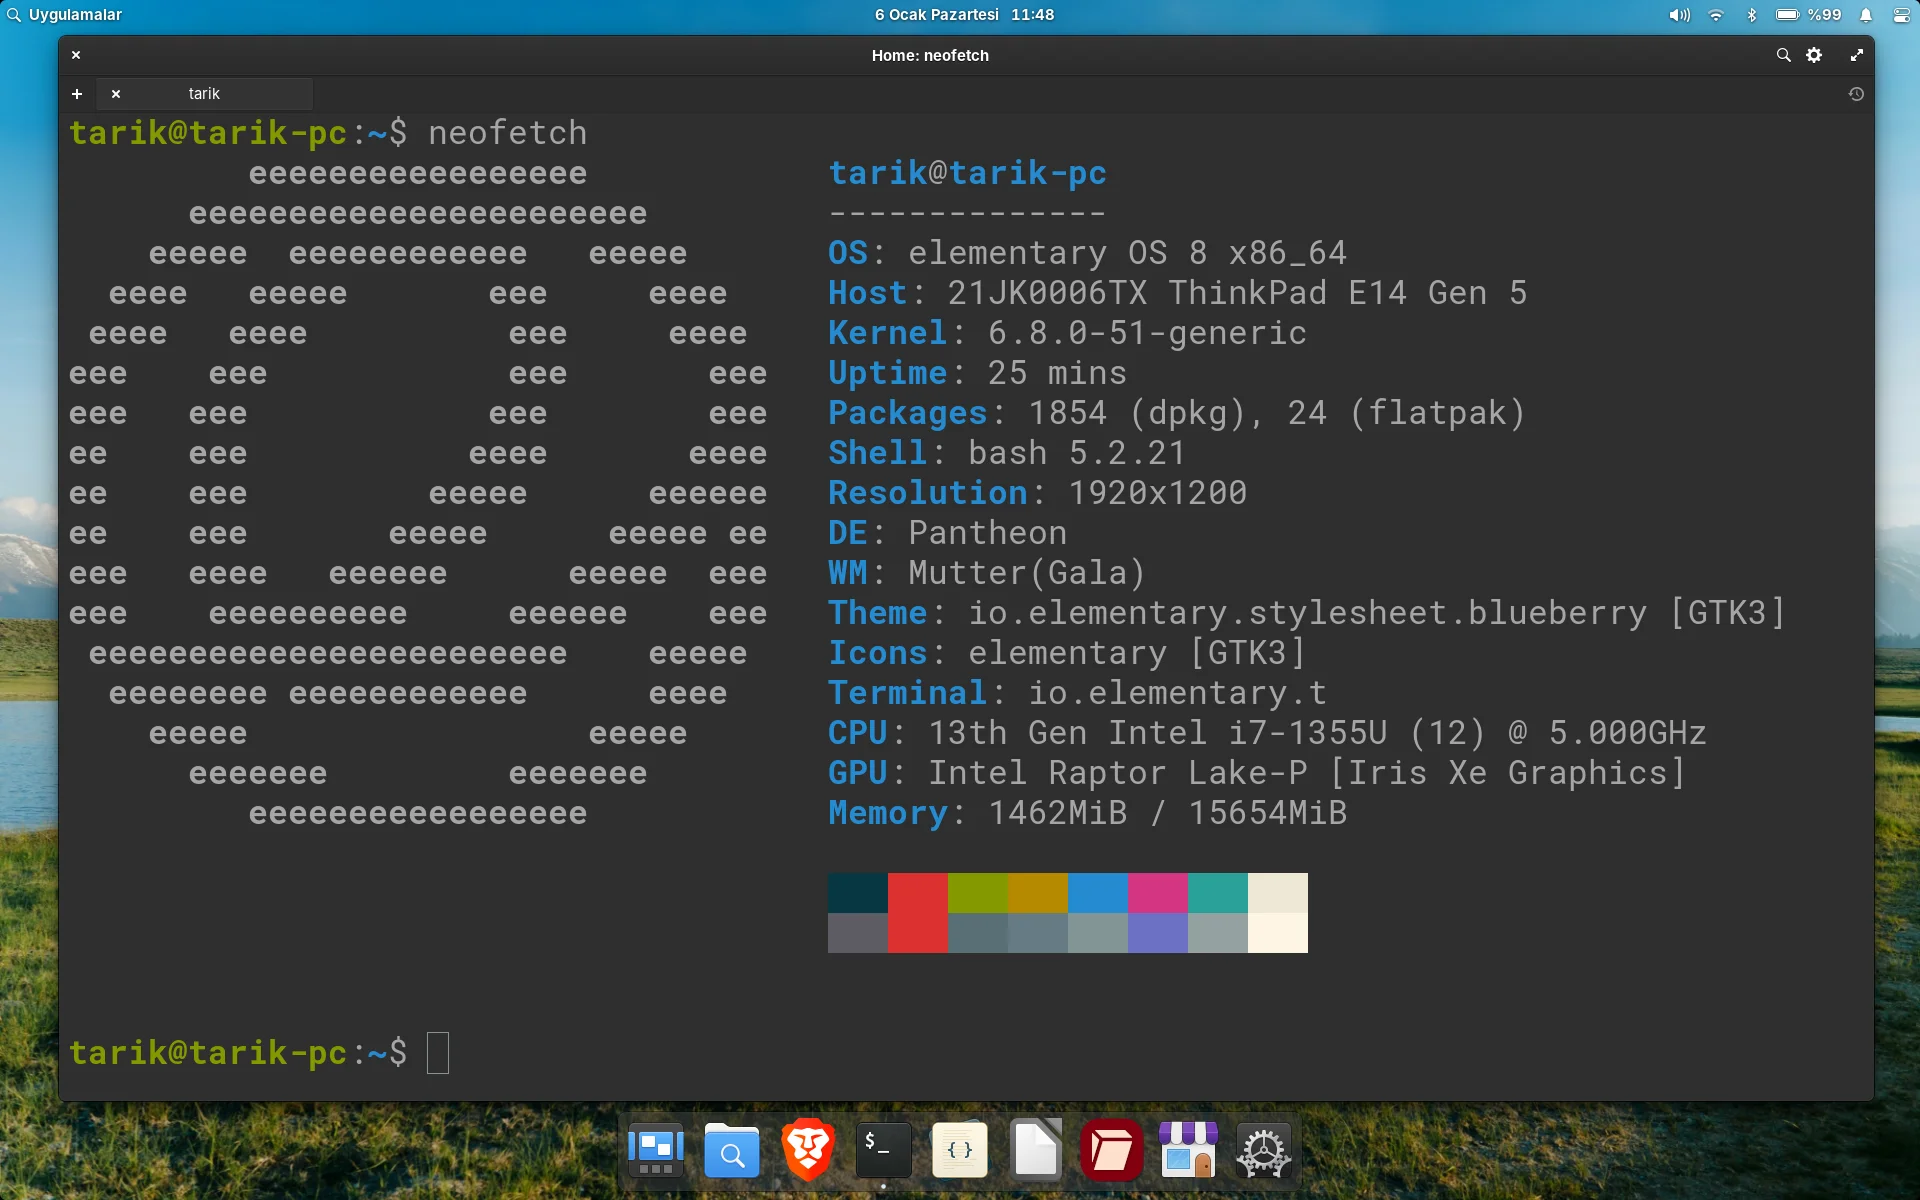Open the Wi-Fi network indicator
This screenshot has height=1200, width=1920.
pos(1716,15)
